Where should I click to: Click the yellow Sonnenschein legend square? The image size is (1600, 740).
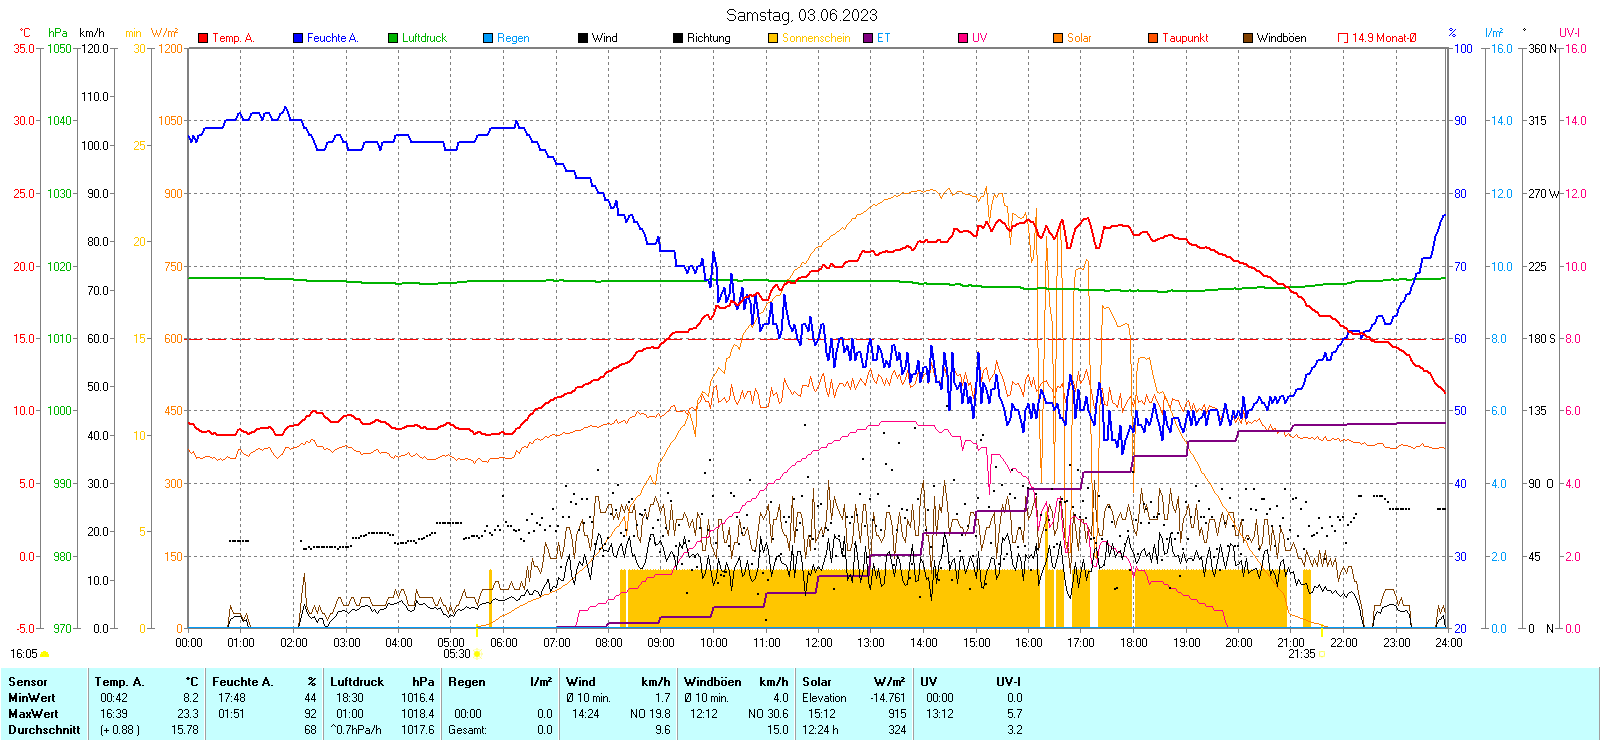point(773,38)
